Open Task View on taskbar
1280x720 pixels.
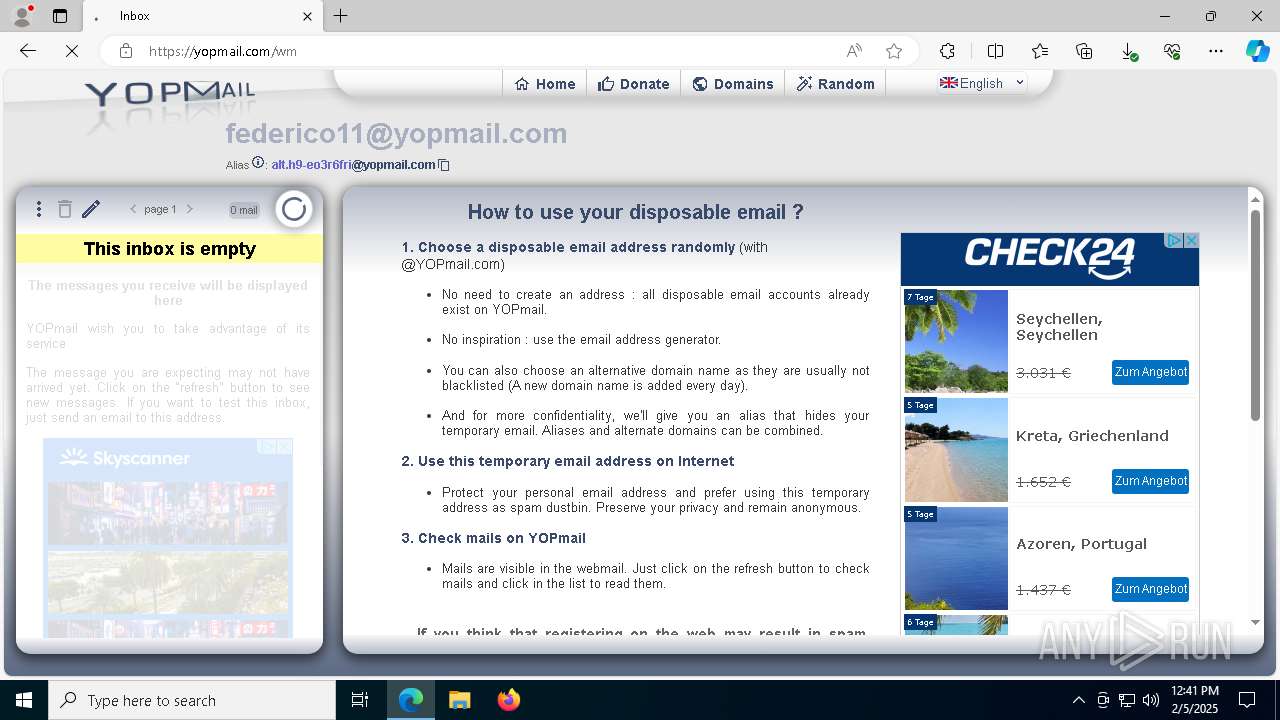pyautogui.click(x=360, y=700)
